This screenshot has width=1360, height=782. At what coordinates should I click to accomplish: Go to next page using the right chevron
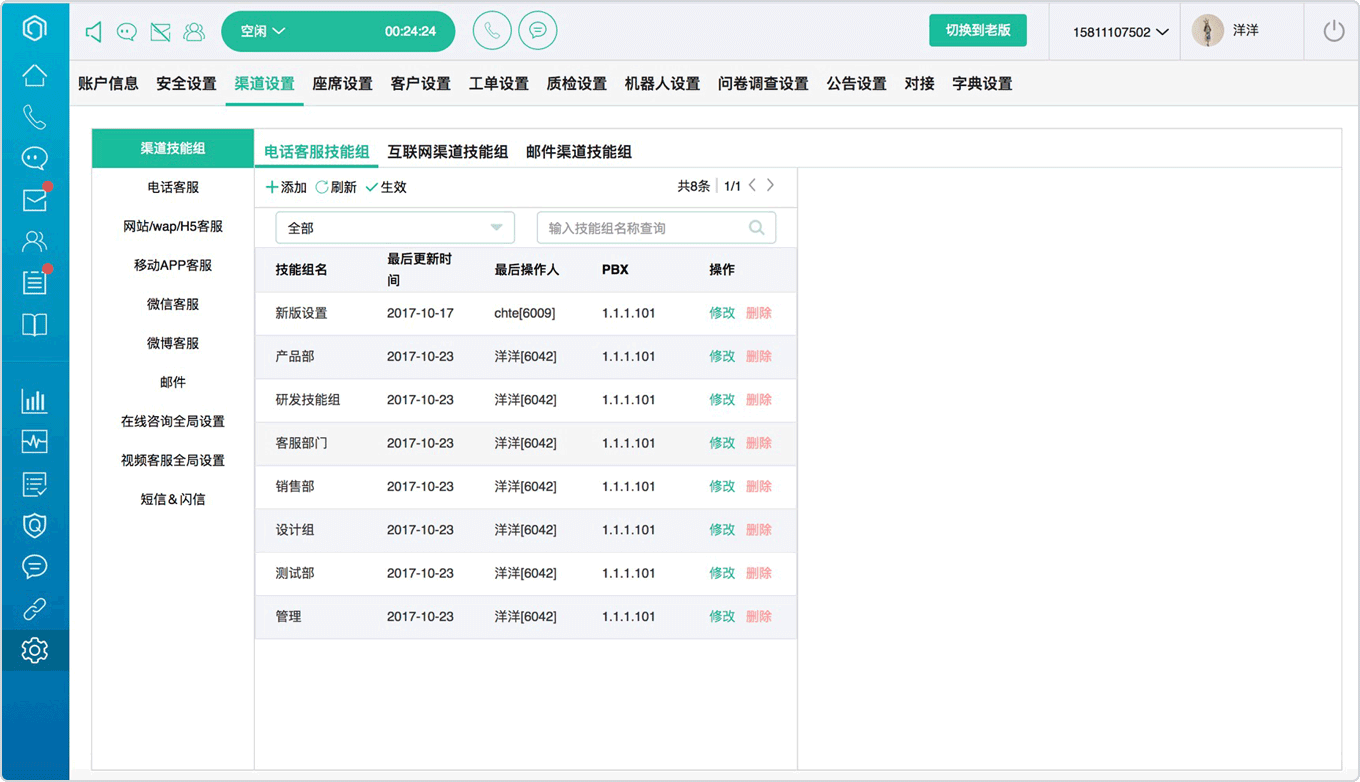[x=770, y=185]
